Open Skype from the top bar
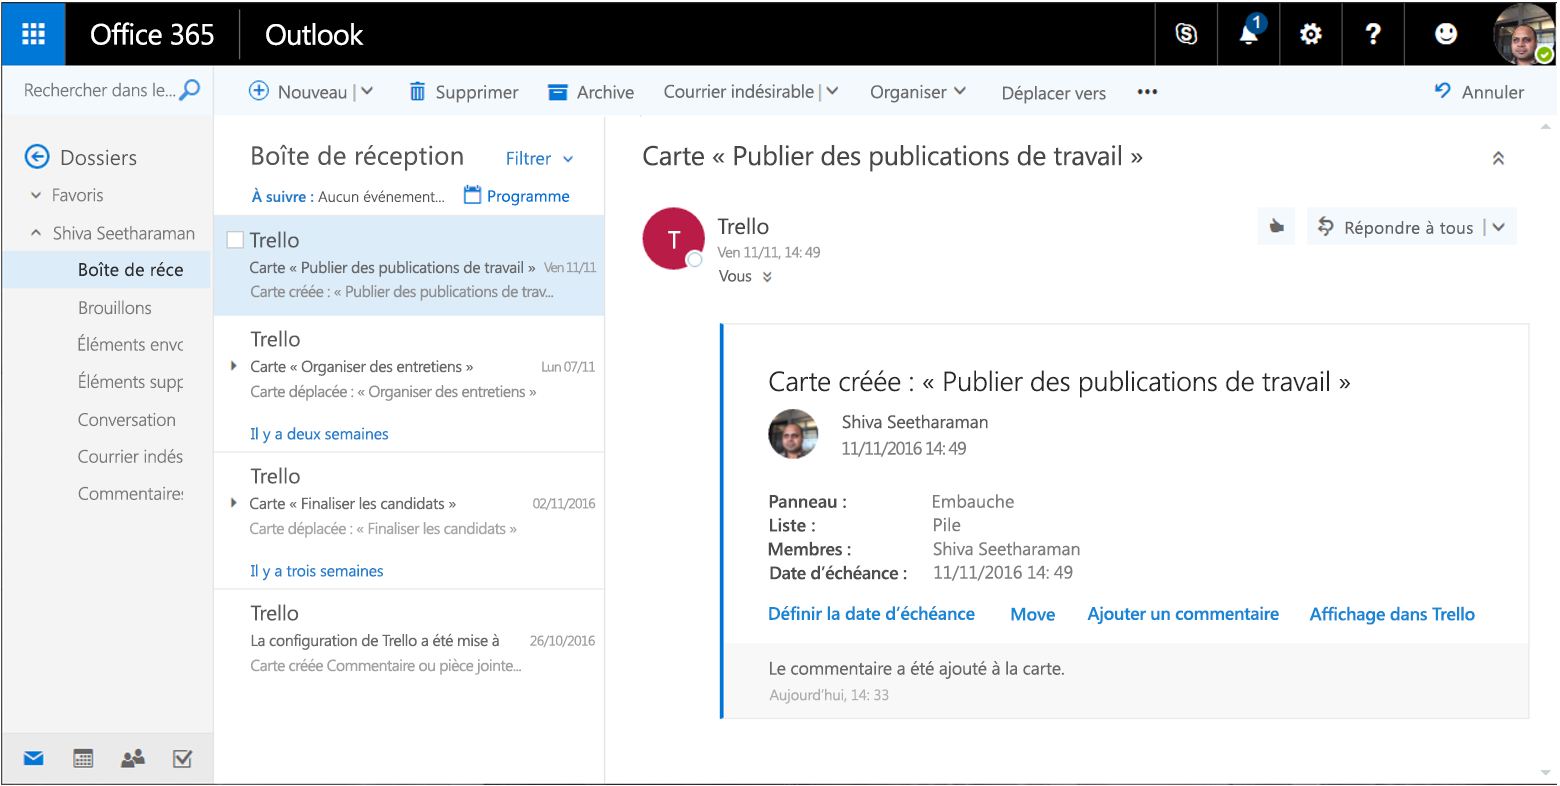This screenshot has height=786, width=1560. (1186, 34)
